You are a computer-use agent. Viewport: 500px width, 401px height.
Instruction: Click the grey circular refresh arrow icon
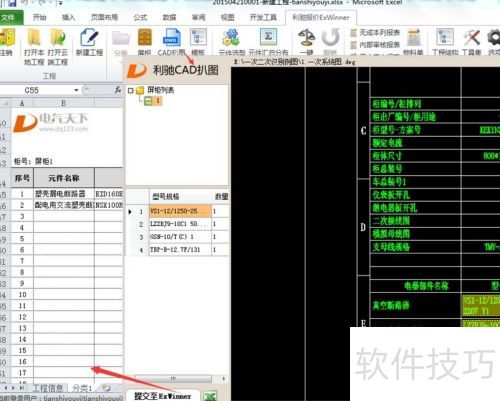pyautogui.click(x=330, y=37)
